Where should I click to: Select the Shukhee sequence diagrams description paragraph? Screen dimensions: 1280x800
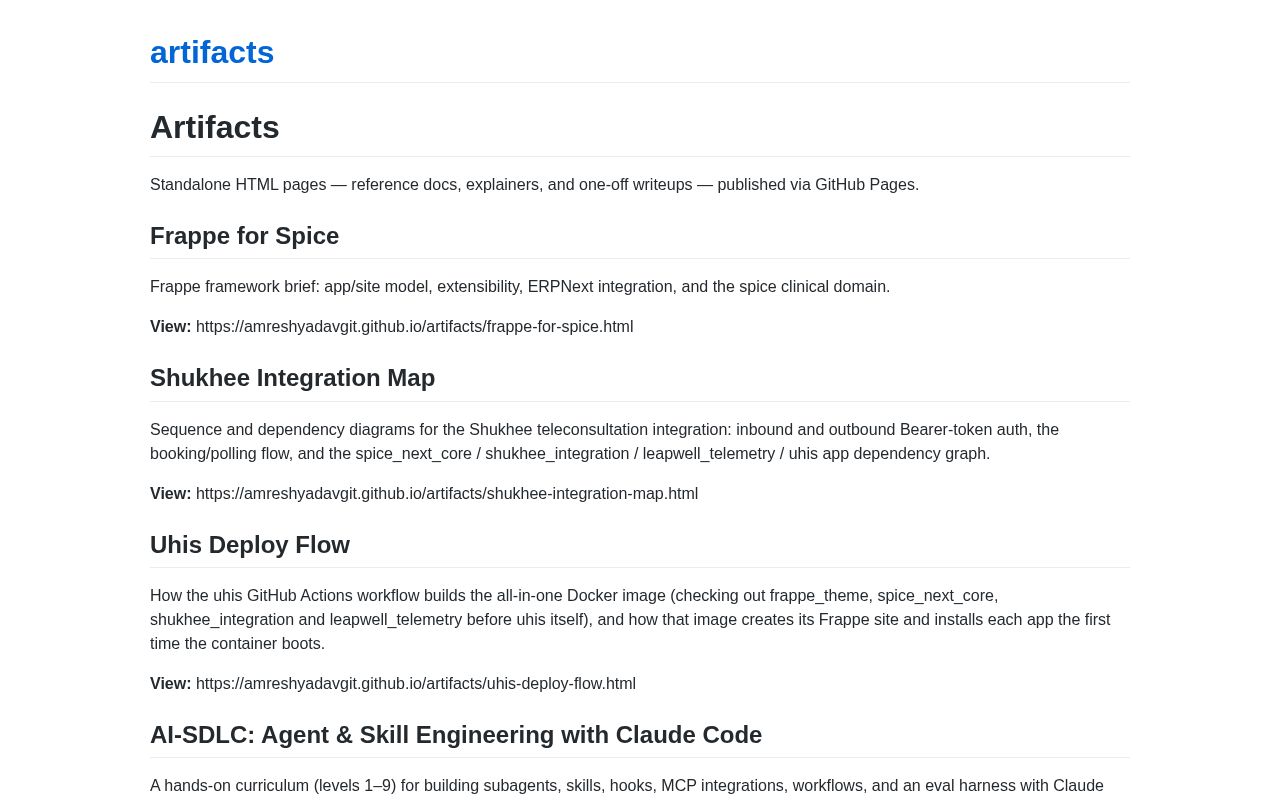click(604, 442)
